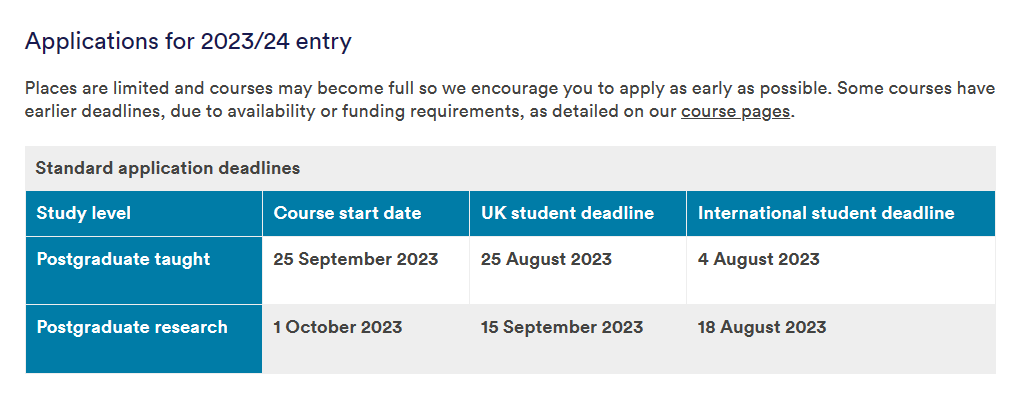The height and width of the screenshot is (402, 1024).
Task: Select the 'Study level' column header
Action: 84,213
